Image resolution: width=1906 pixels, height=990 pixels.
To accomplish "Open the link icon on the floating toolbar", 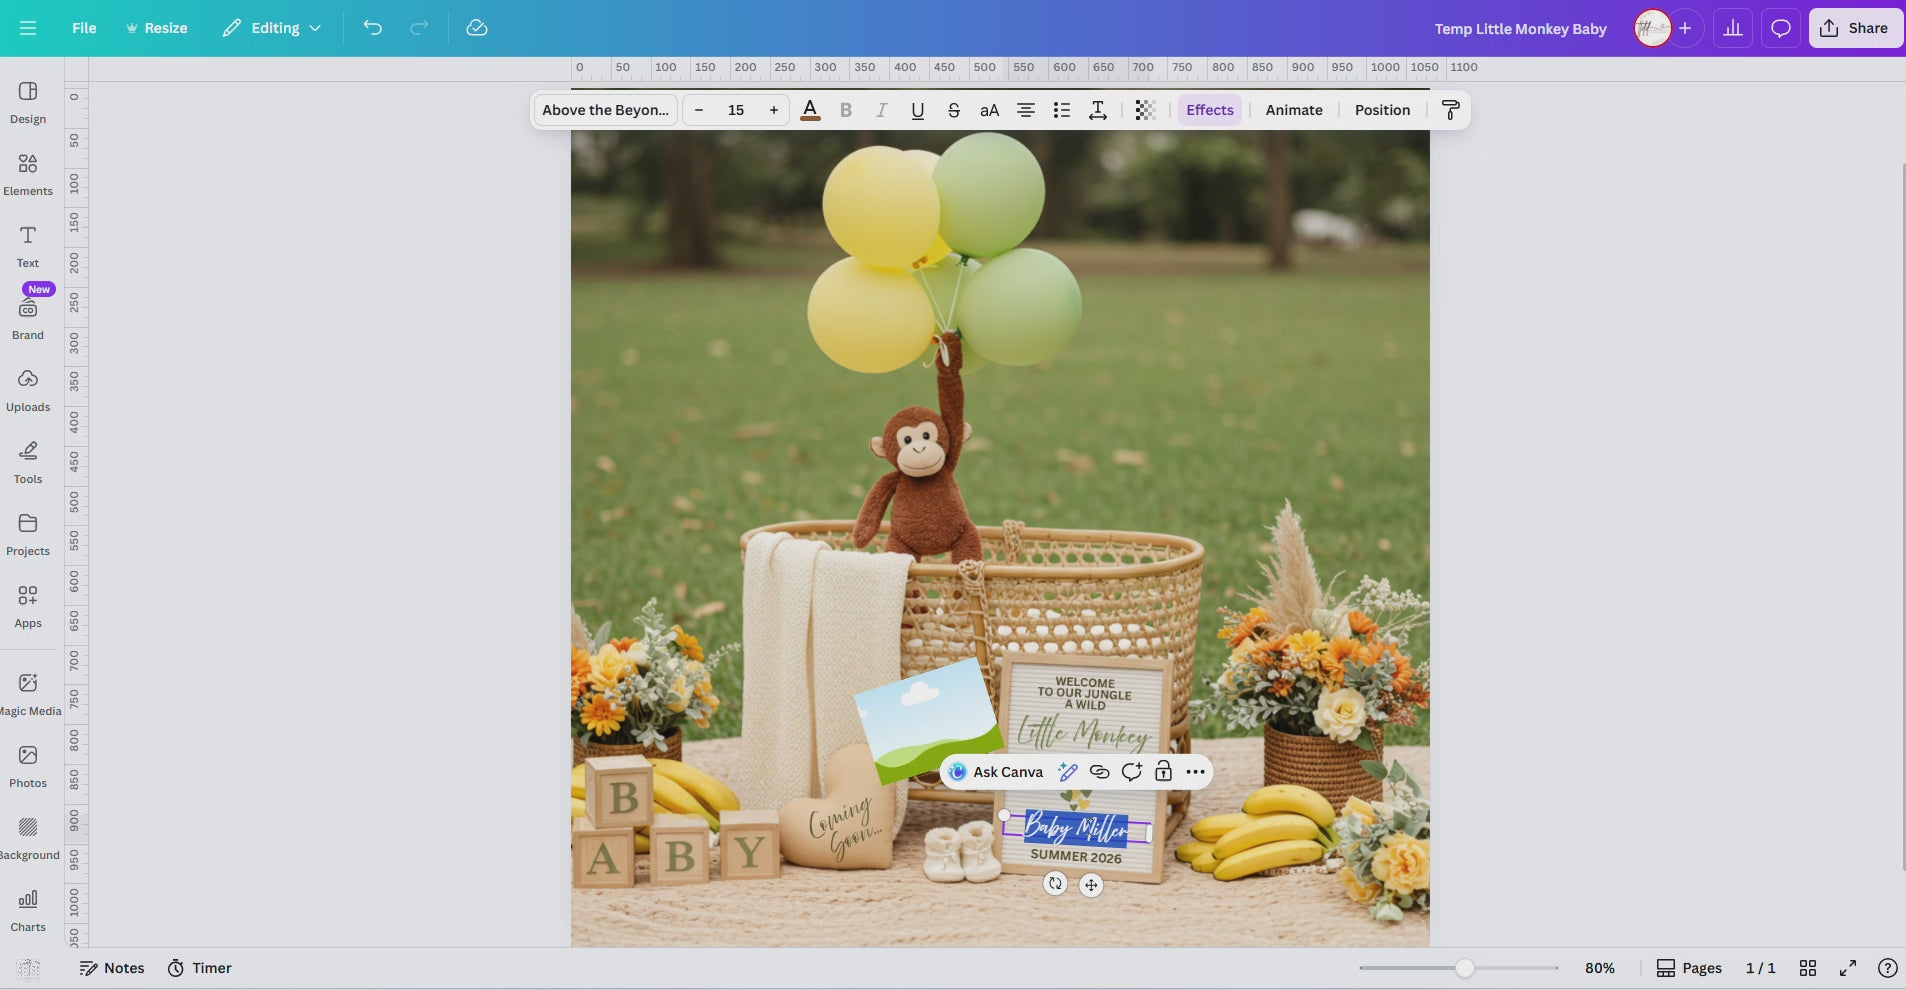I will (x=1098, y=771).
